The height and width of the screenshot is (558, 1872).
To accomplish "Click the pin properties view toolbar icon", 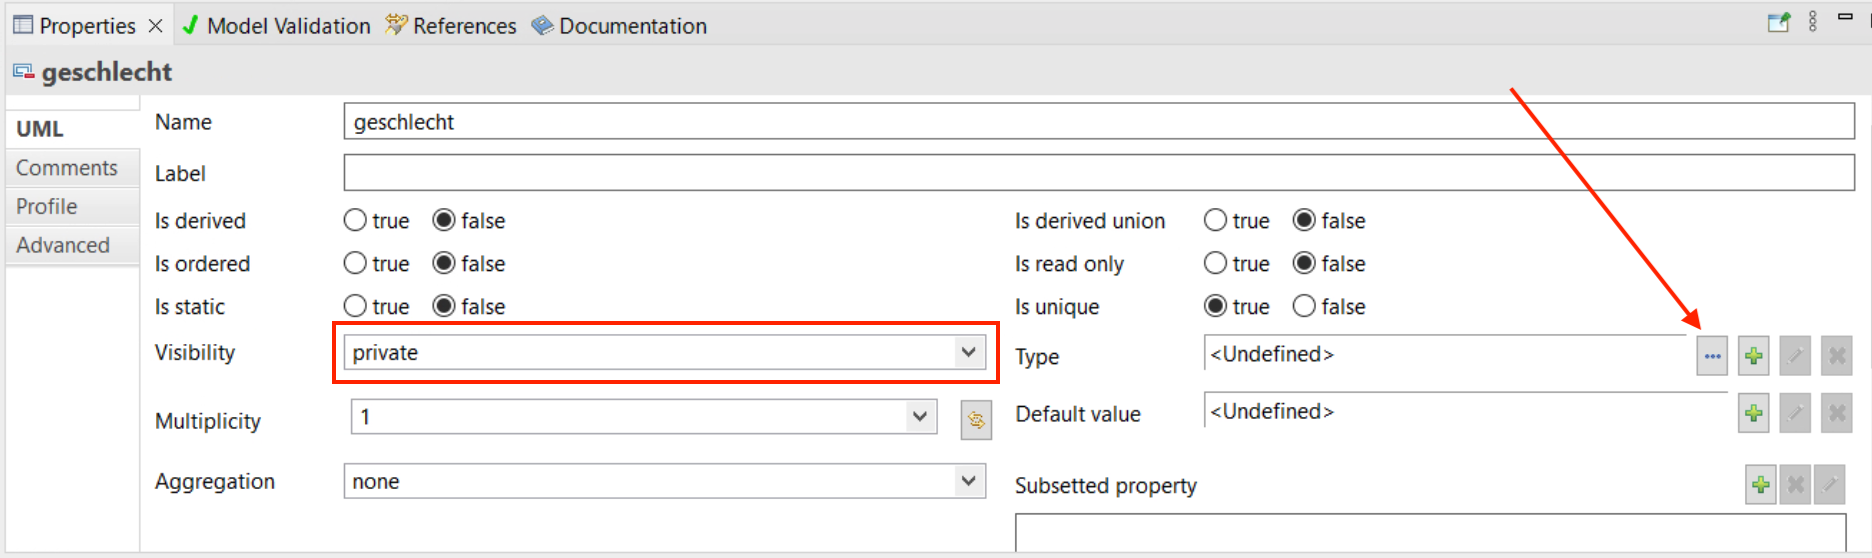I will (1778, 23).
